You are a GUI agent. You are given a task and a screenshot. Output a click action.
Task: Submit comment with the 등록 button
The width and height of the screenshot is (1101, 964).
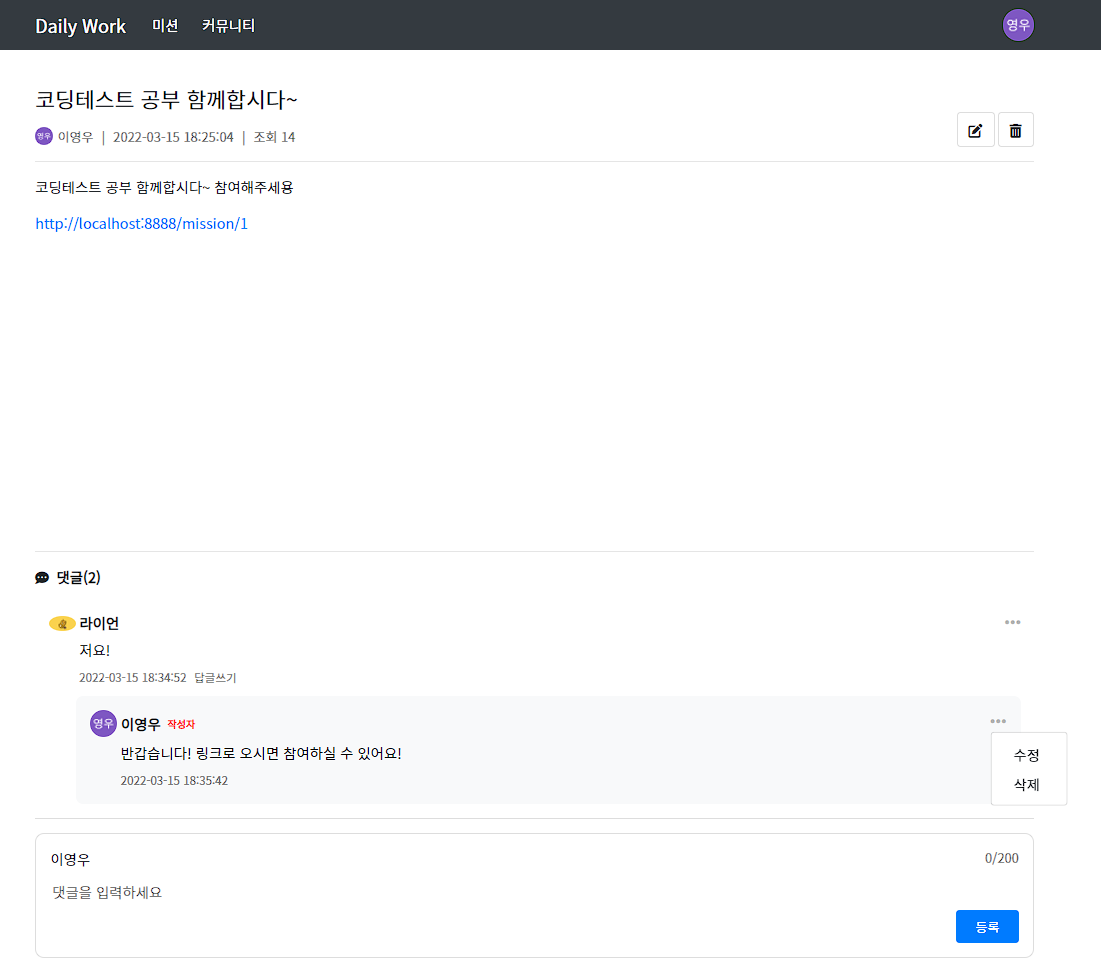point(987,927)
